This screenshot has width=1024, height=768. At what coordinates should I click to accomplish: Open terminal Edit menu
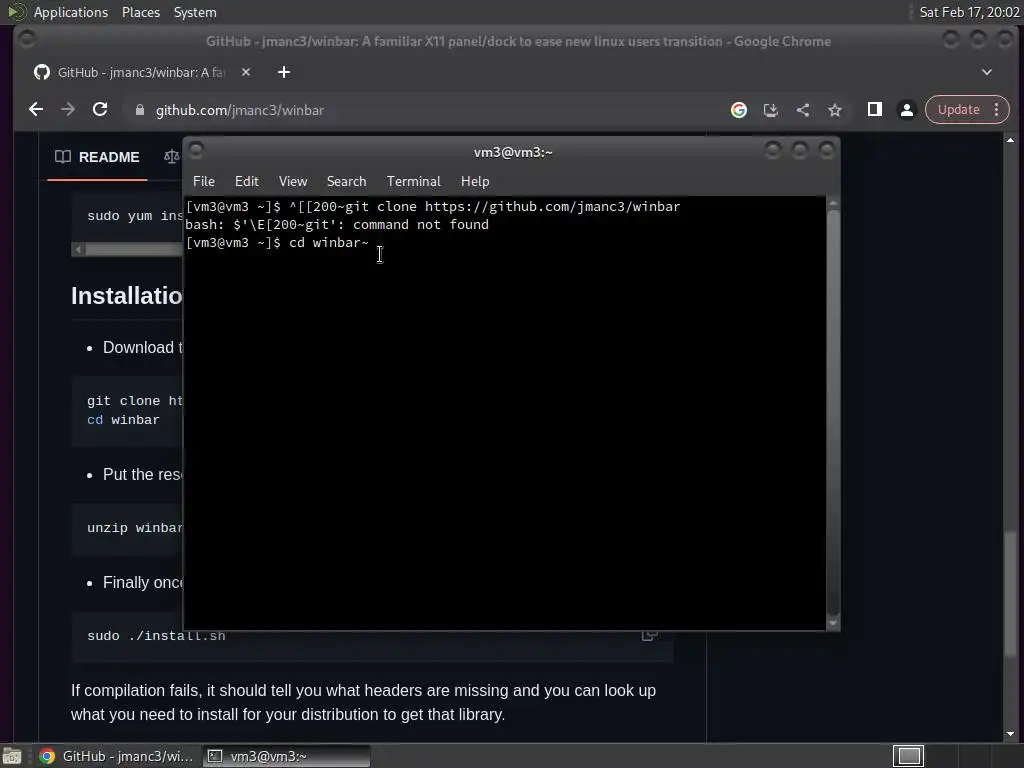click(x=247, y=182)
